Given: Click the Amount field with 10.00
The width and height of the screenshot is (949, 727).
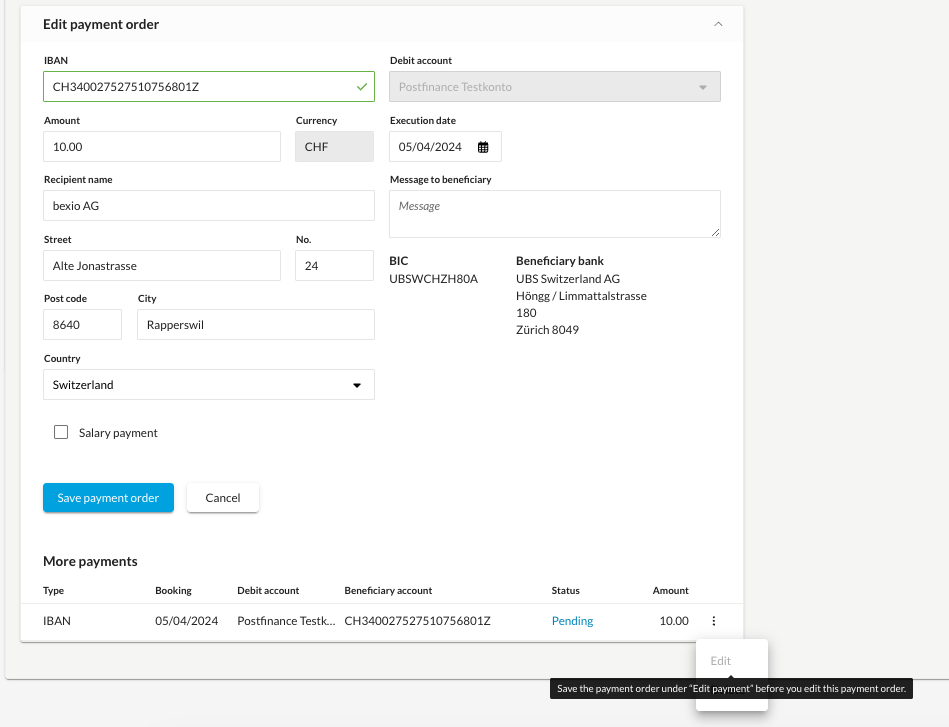Looking at the screenshot, I should 162,146.
